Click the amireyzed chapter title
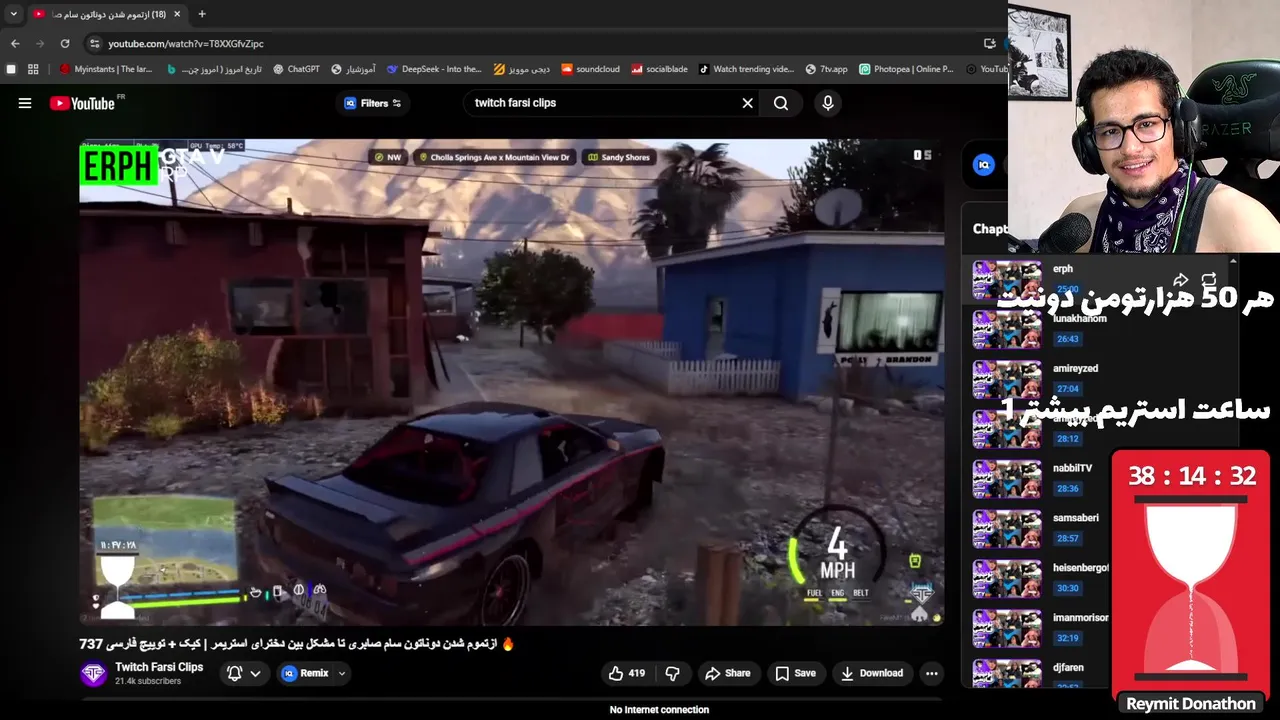1280x720 pixels. tap(1075, 368)
